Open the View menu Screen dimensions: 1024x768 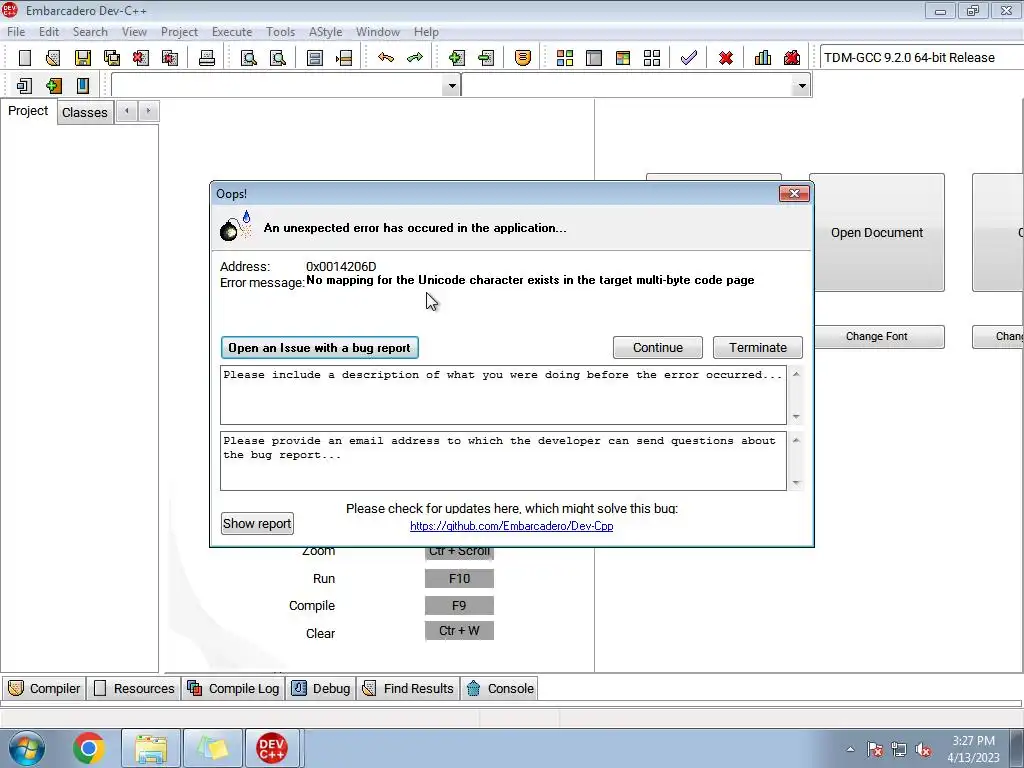134,31
